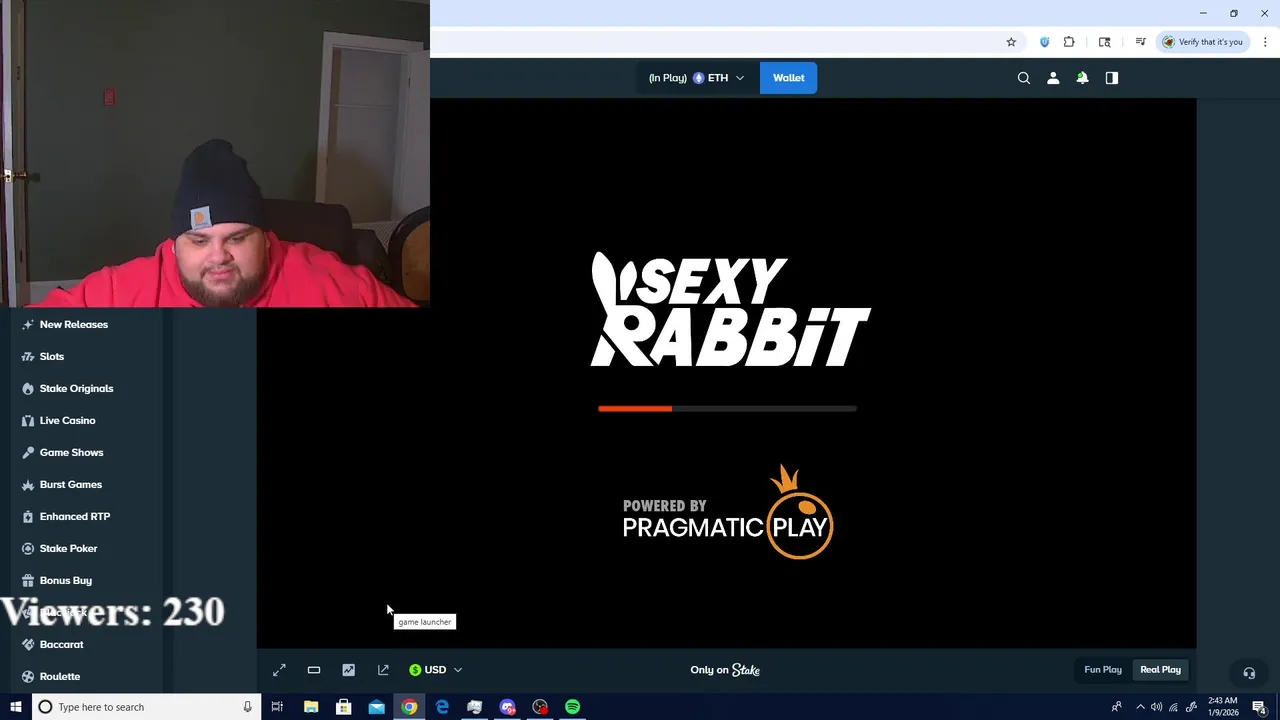This screenshot has height=720, width=1280.
Task: Select Real Play mode
Action: (x=1160, y=670)
